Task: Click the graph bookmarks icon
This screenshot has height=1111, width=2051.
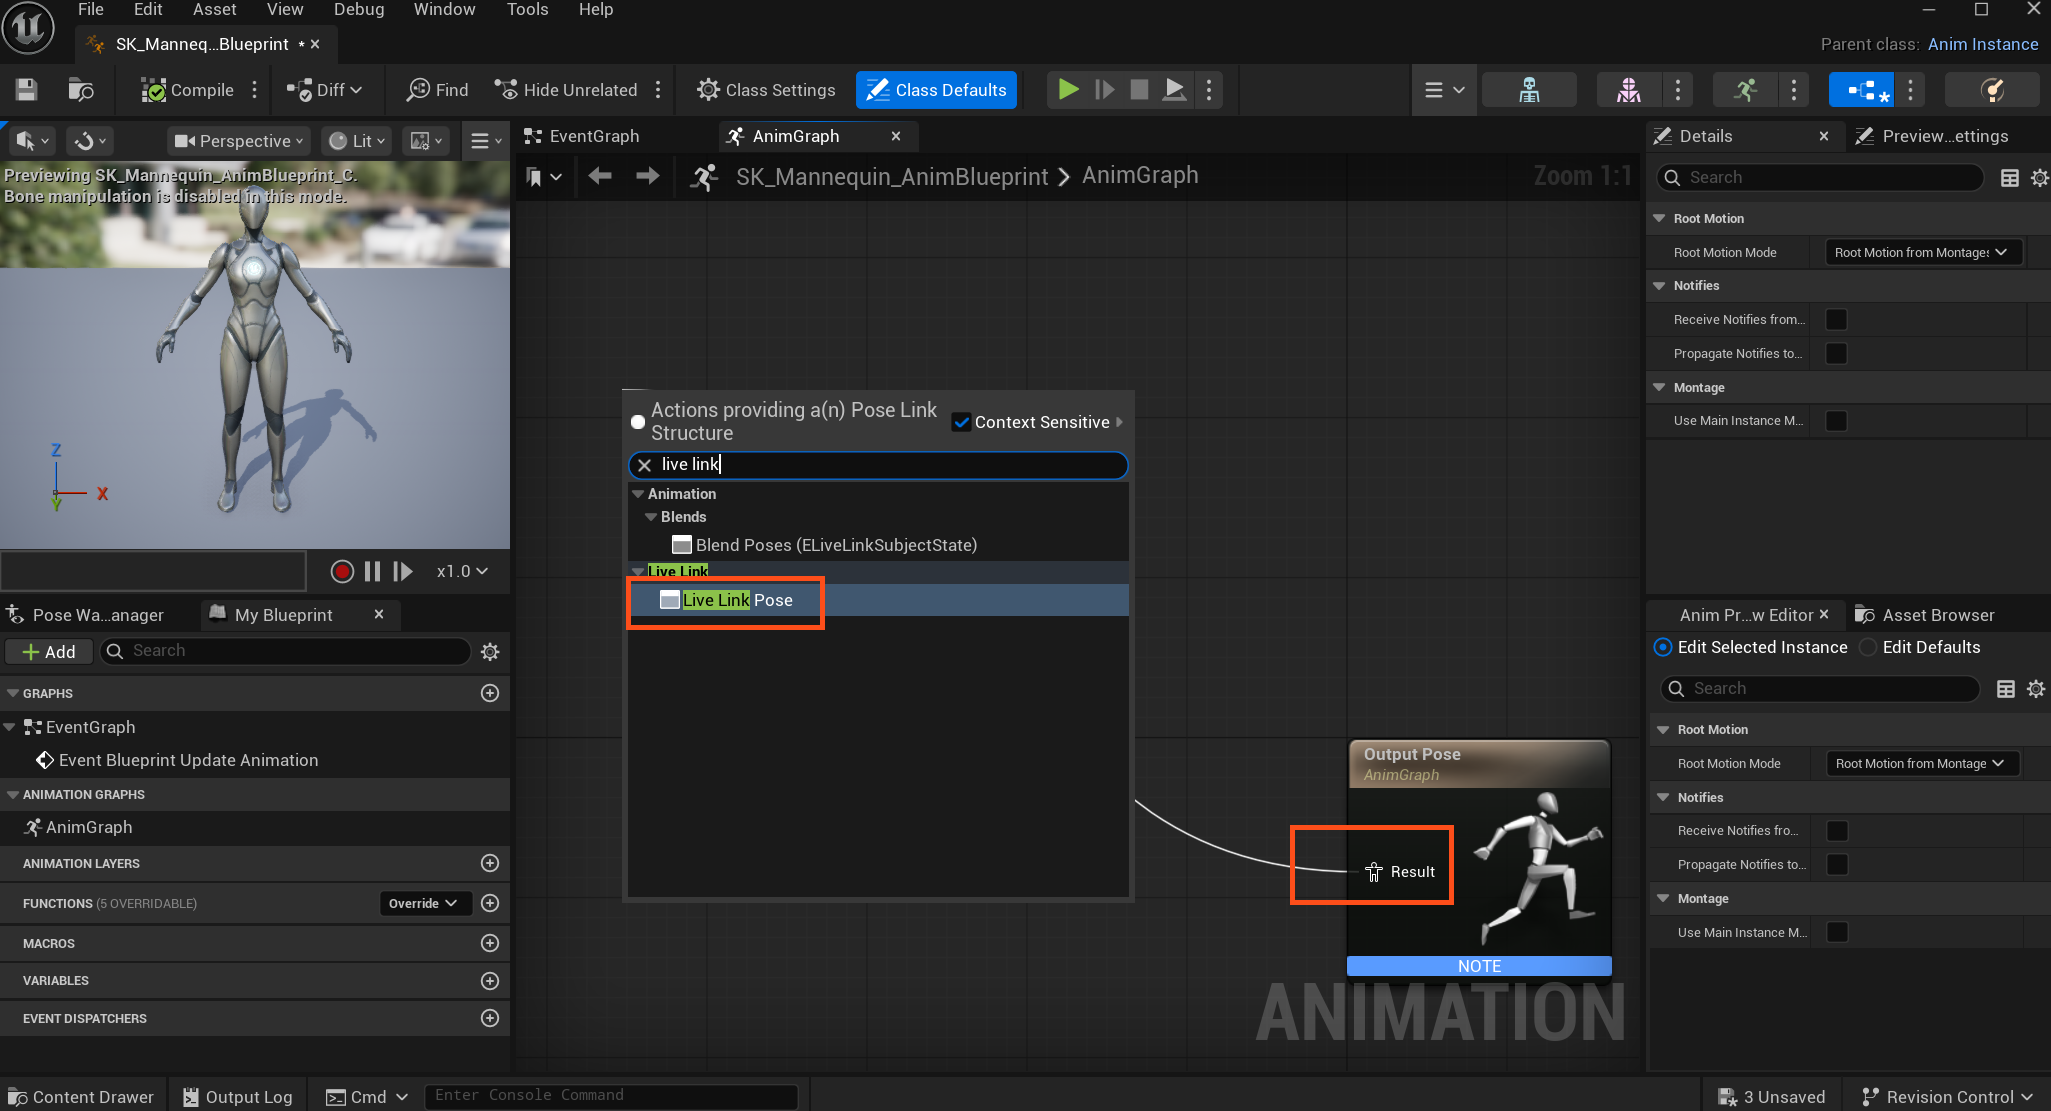Action: click(543, 177)
